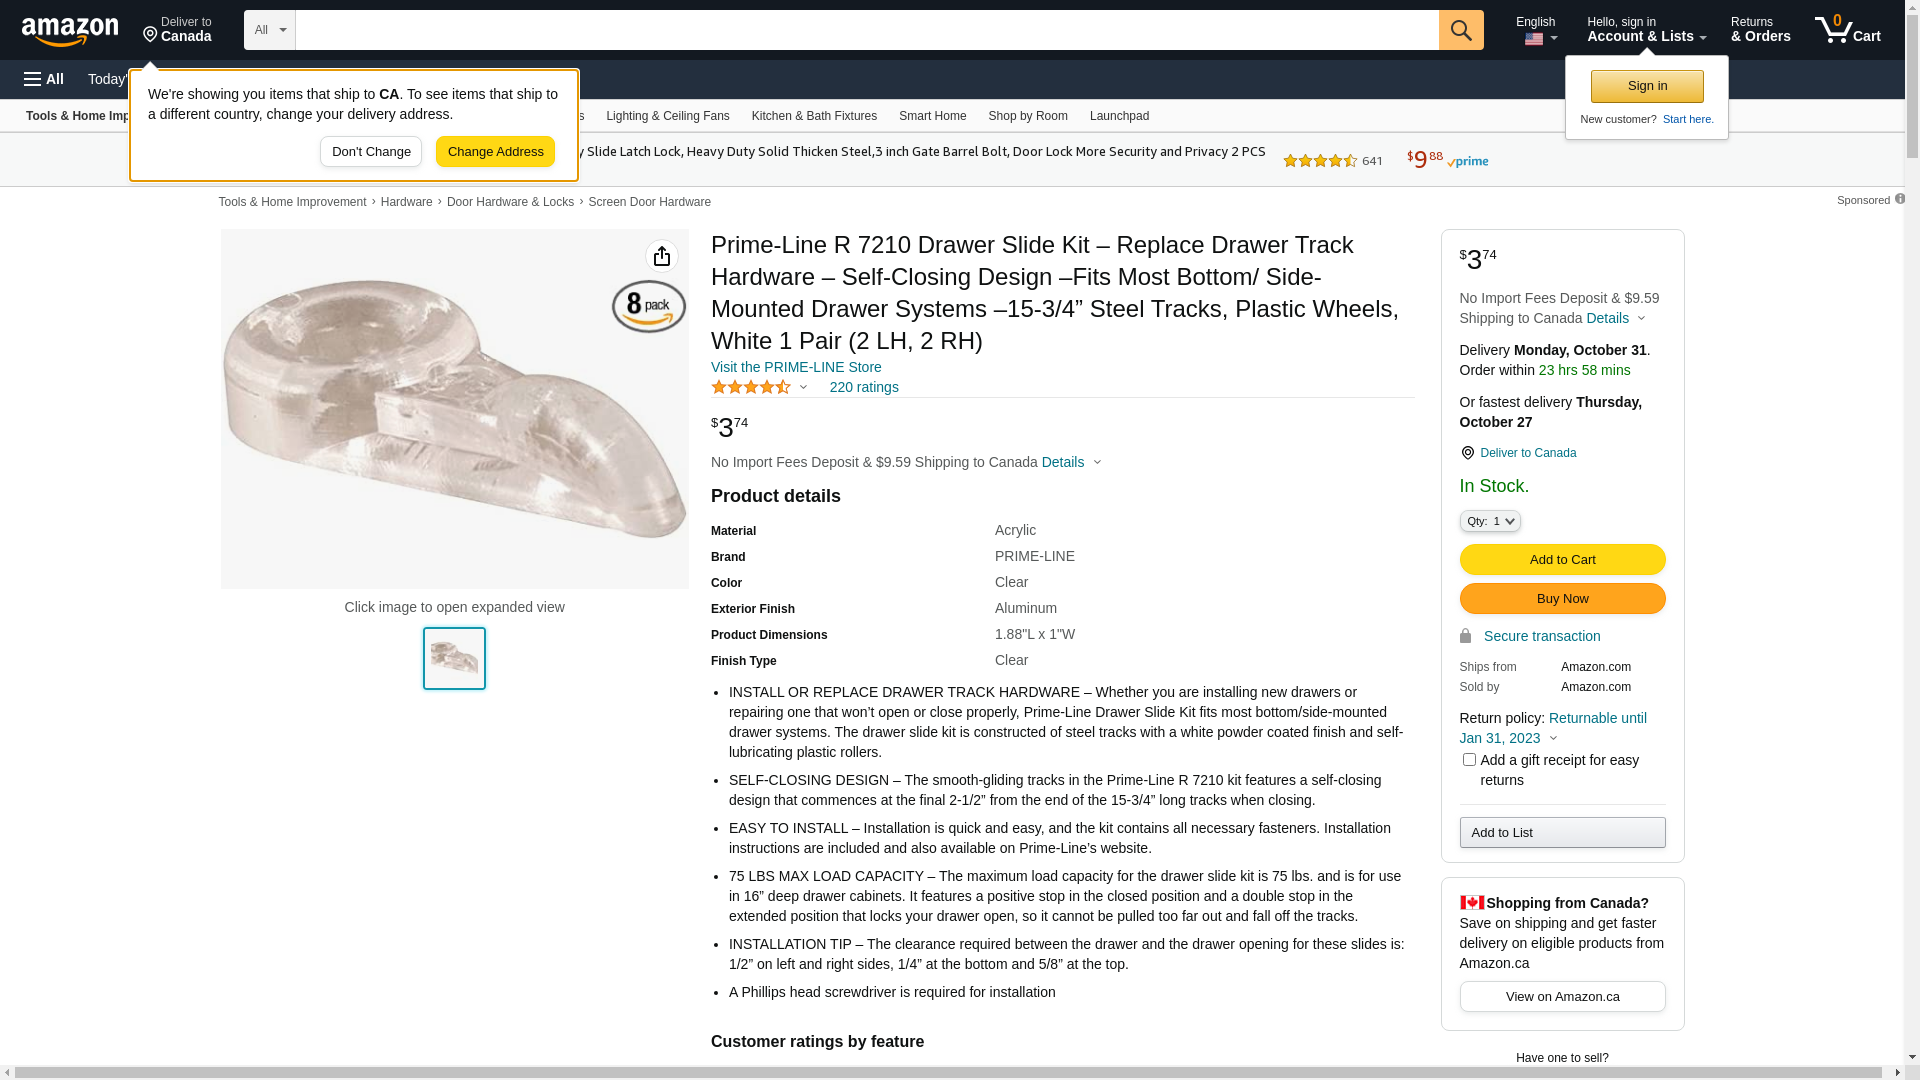Open the Qty quantity dropdown

(1490, 521)
